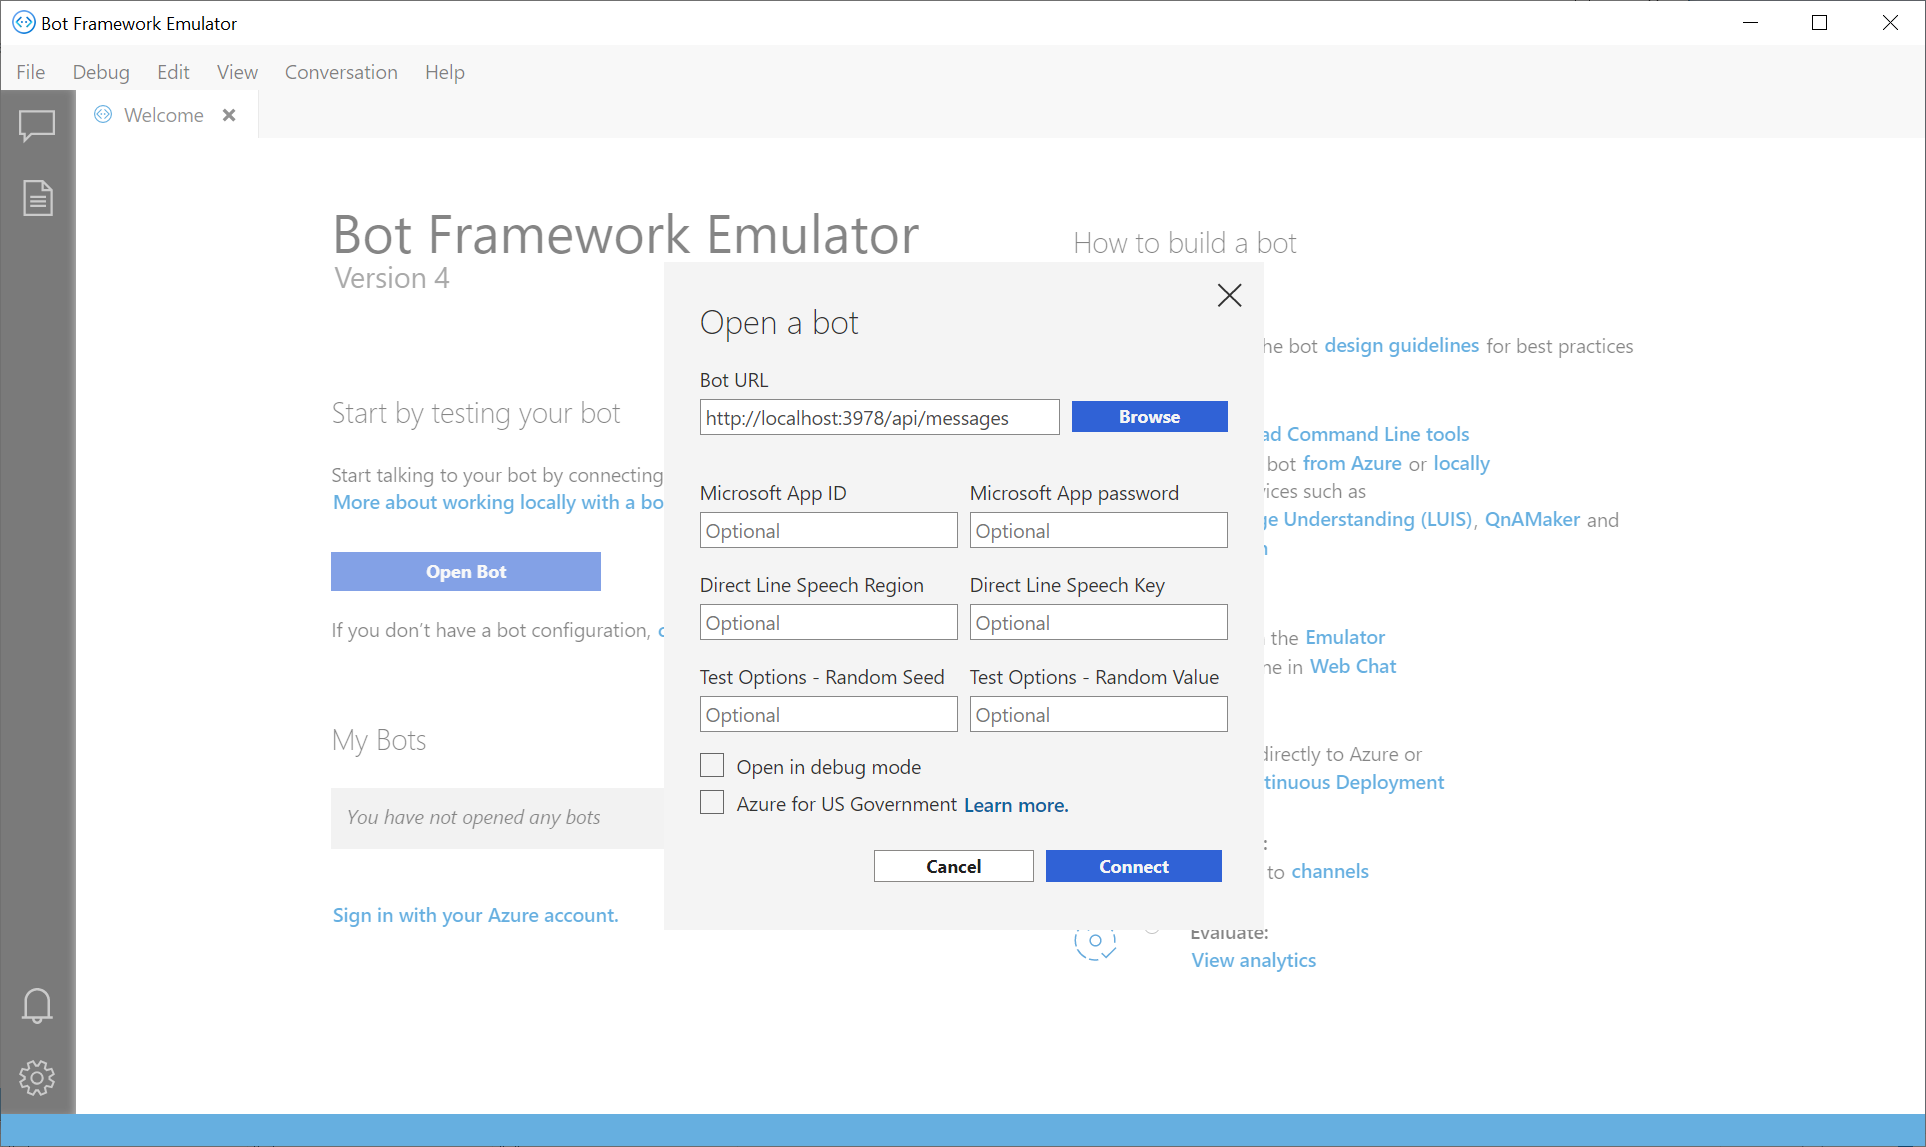Screen dimensions: 1926x1147
Task: Click the Cancel button to dismiss dialog
Action: tap(954, 866)
